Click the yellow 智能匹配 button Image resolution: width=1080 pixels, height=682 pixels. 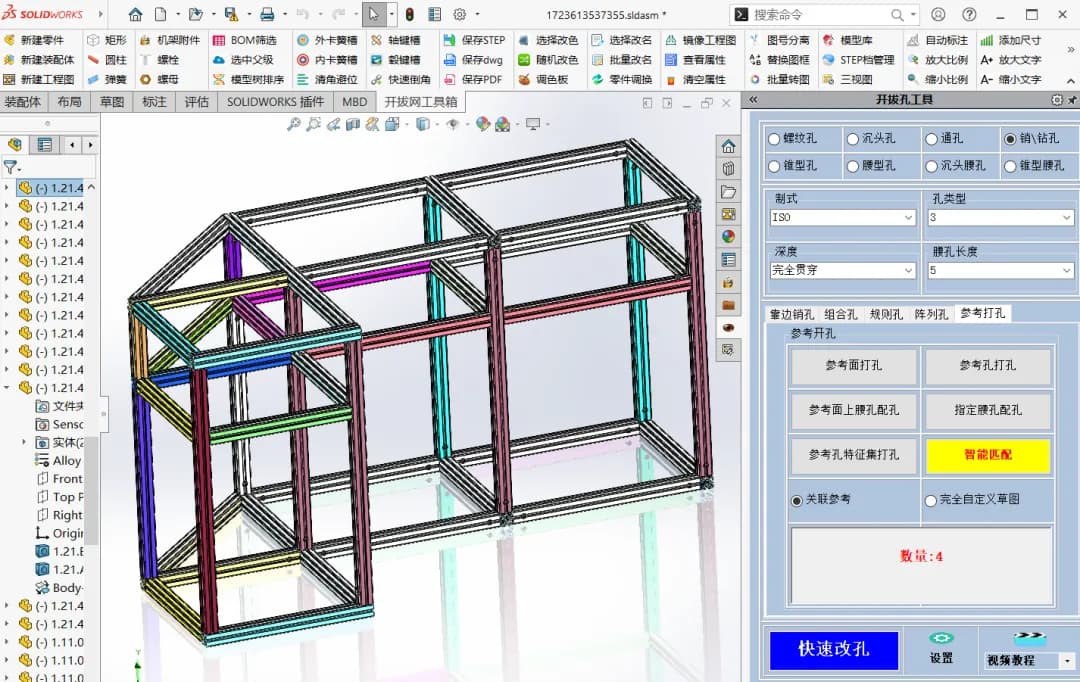[x=988, y=455]
